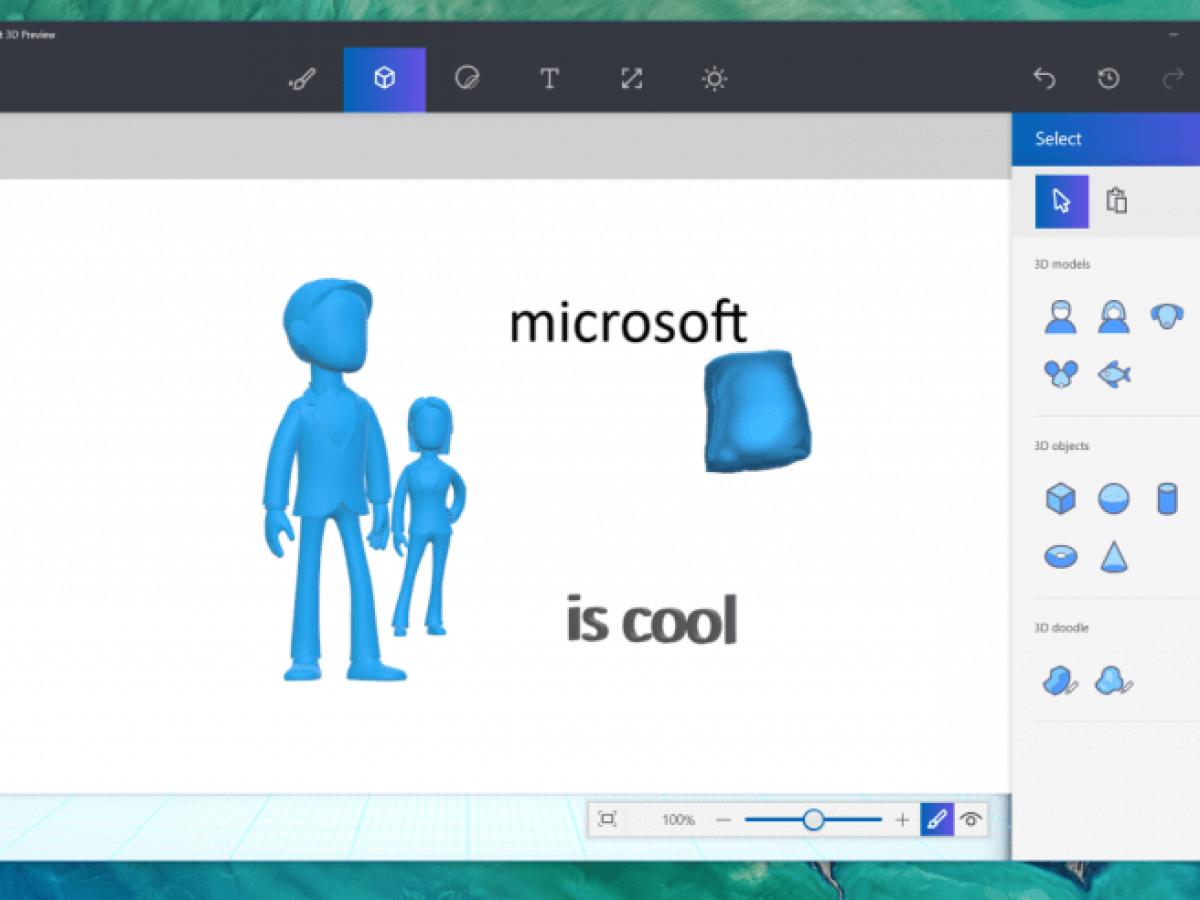
Task: Insert the Cat 3D model
Action: tap(1060, 375)
